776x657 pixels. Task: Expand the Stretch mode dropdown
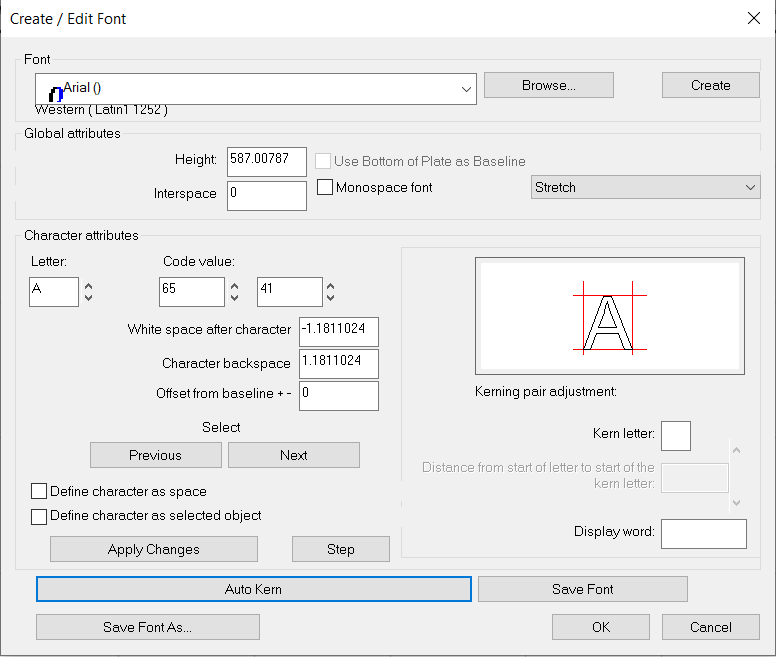[x=751, y=187]
